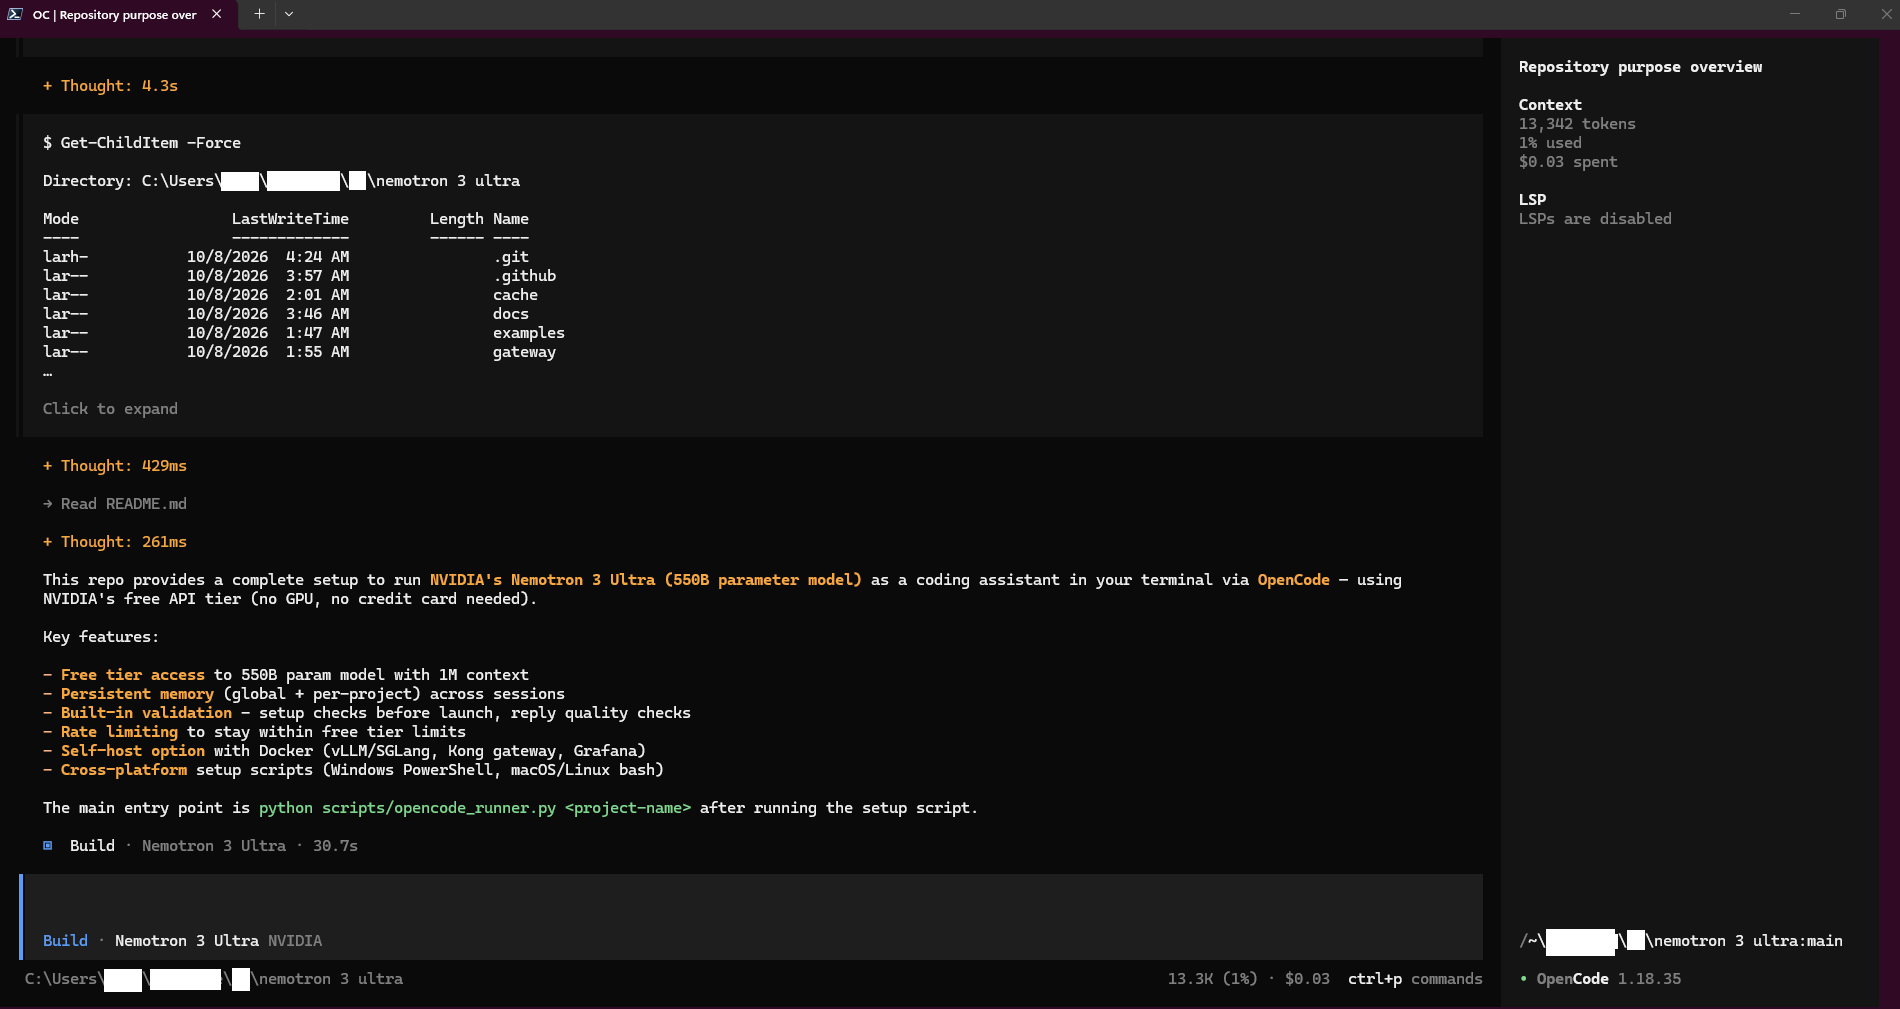Screen dimensions: 1900x1009
Task: Select the 'cache' directory row
Action: 290,295
